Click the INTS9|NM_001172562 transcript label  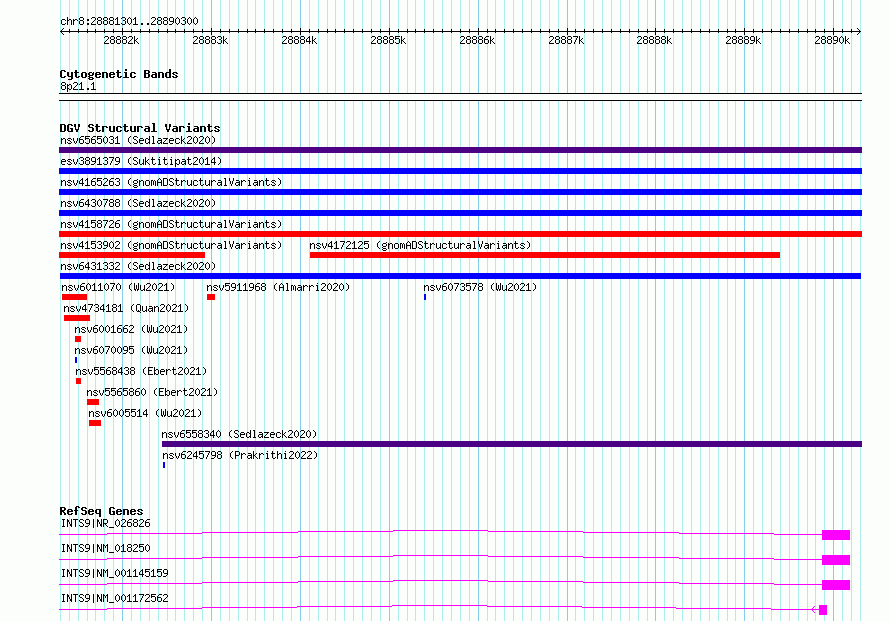(x=115, y=598)
